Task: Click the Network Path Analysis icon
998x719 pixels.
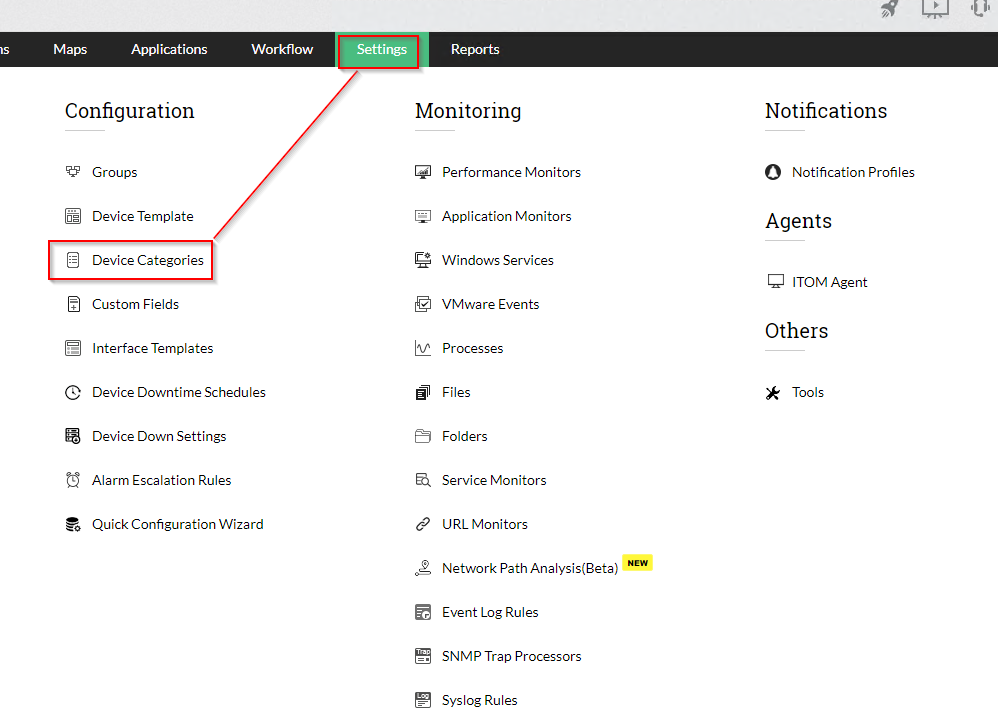Action: pos(423,568)
